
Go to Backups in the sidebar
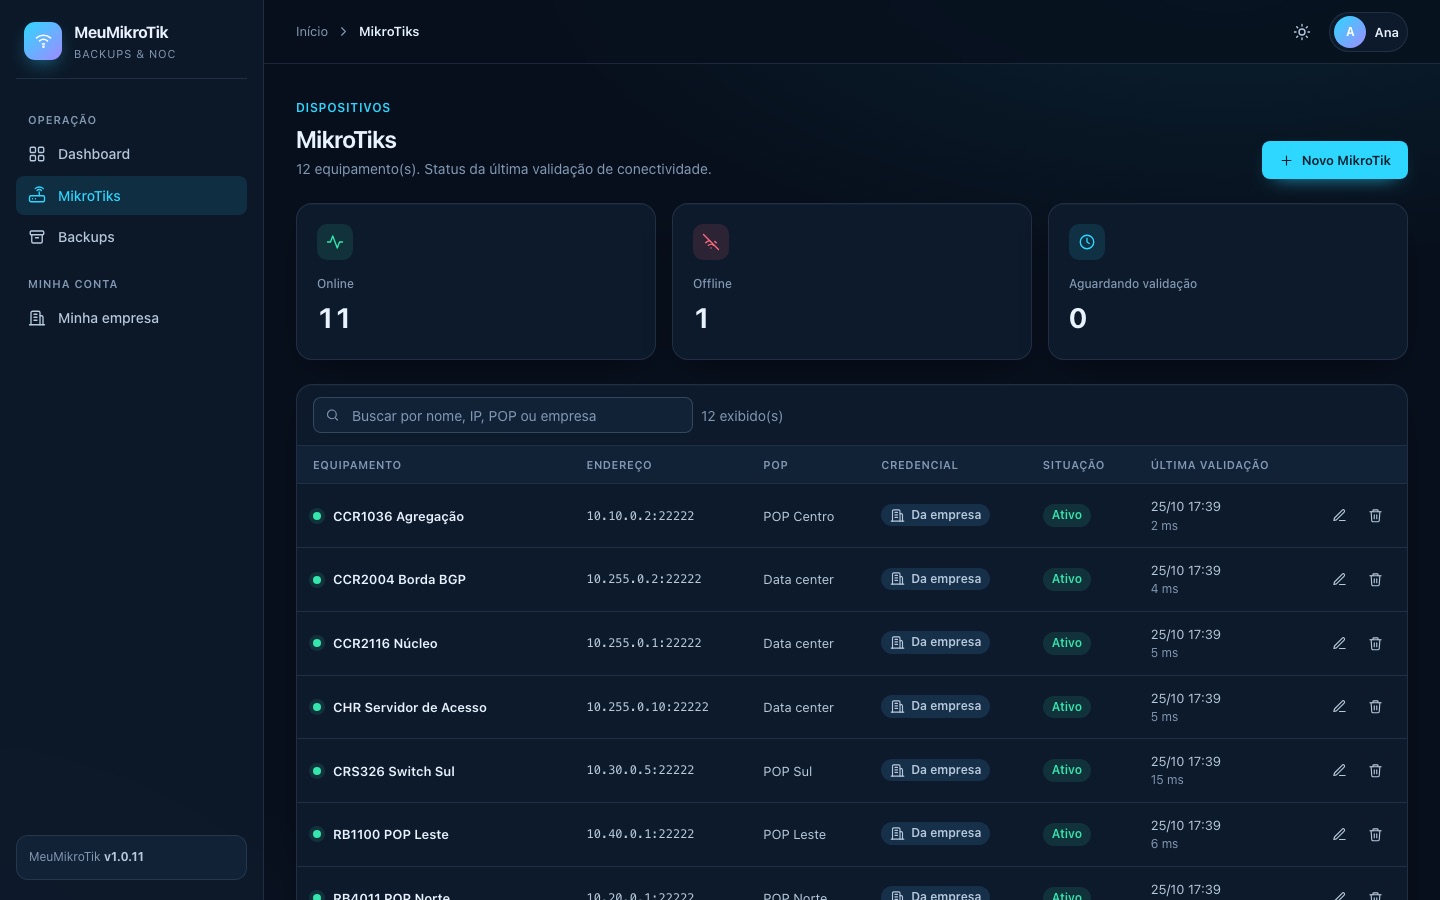pyautogui.click(x=131, y=237)
